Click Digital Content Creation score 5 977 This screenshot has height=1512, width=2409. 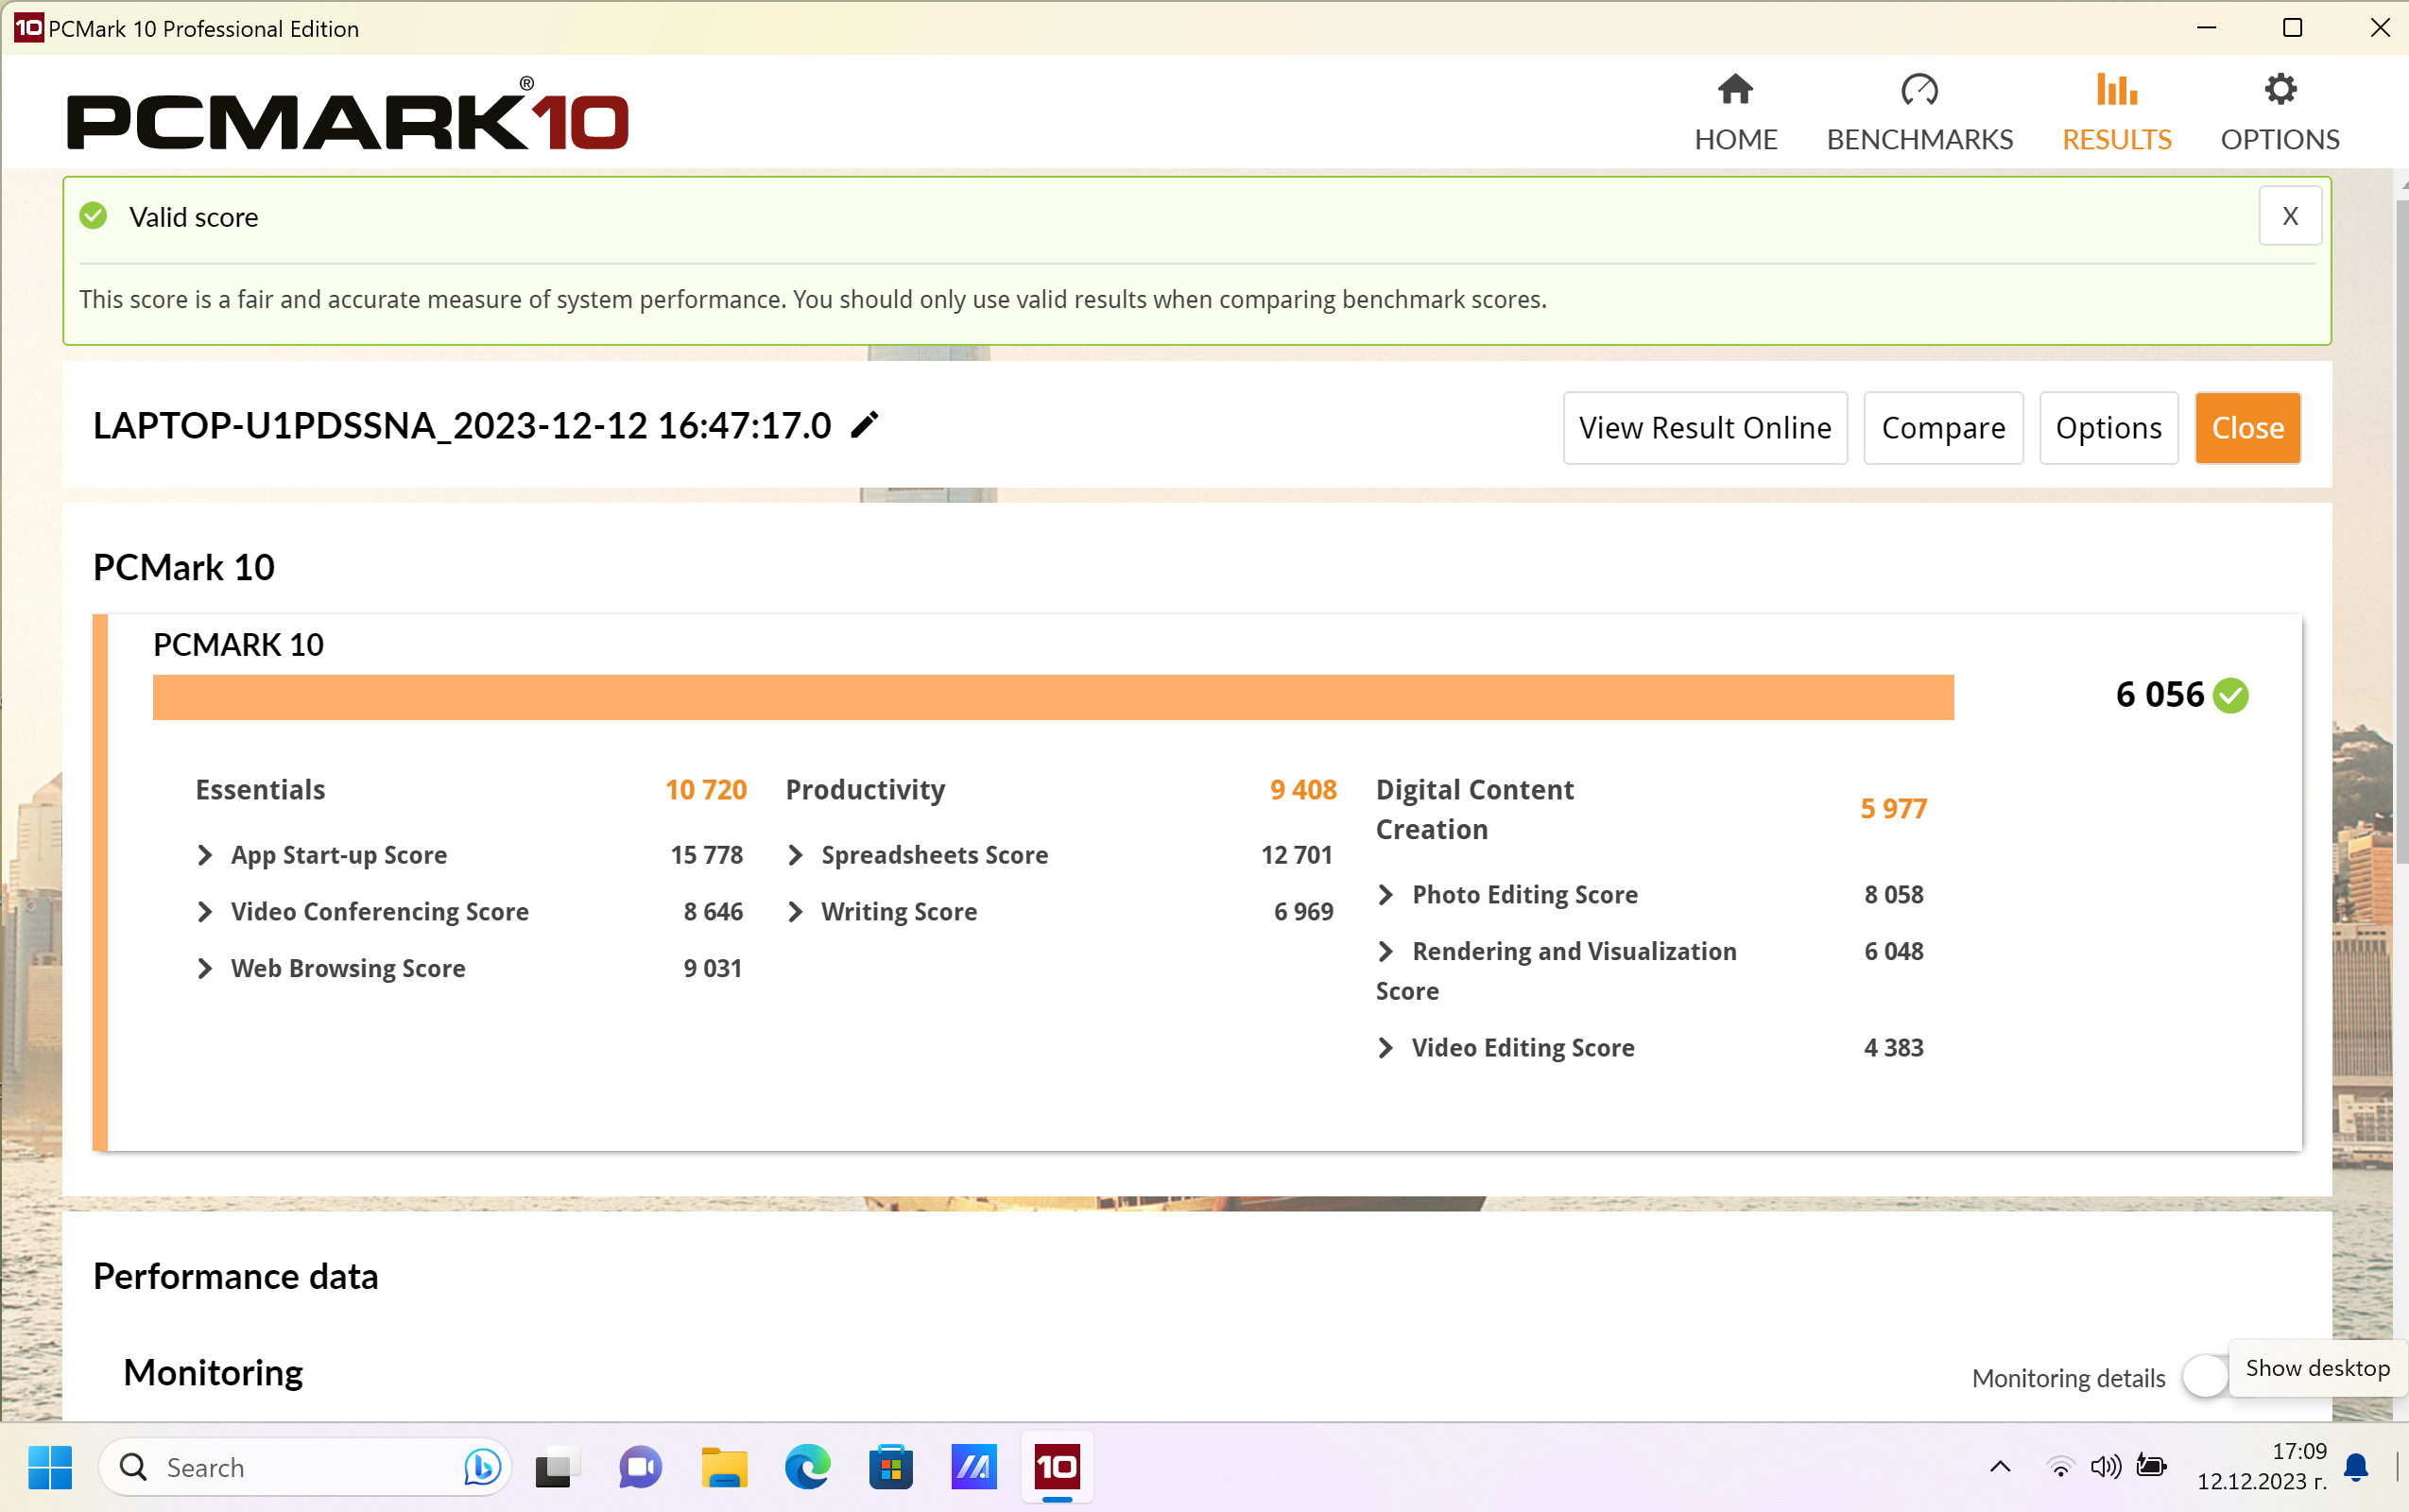click(x=1893, y=809)
